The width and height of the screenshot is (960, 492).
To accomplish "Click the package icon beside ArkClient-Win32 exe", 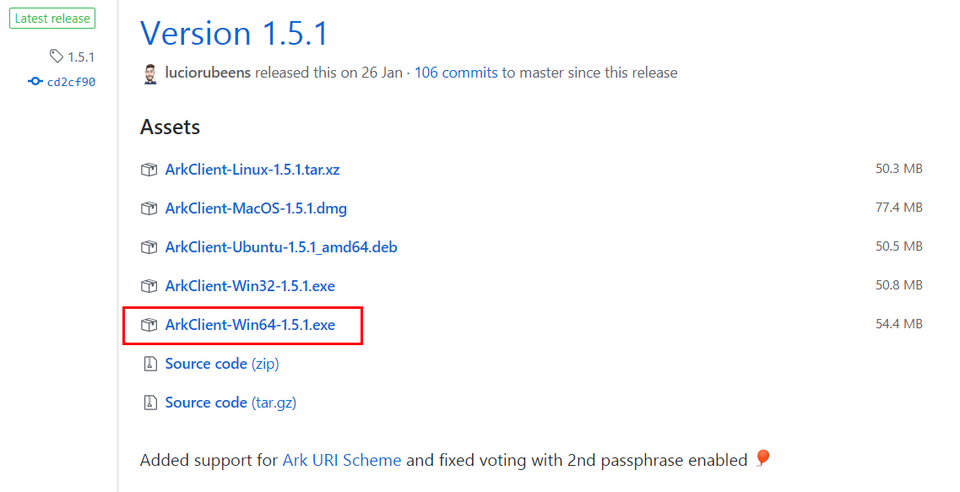I will tap(149, 286).
